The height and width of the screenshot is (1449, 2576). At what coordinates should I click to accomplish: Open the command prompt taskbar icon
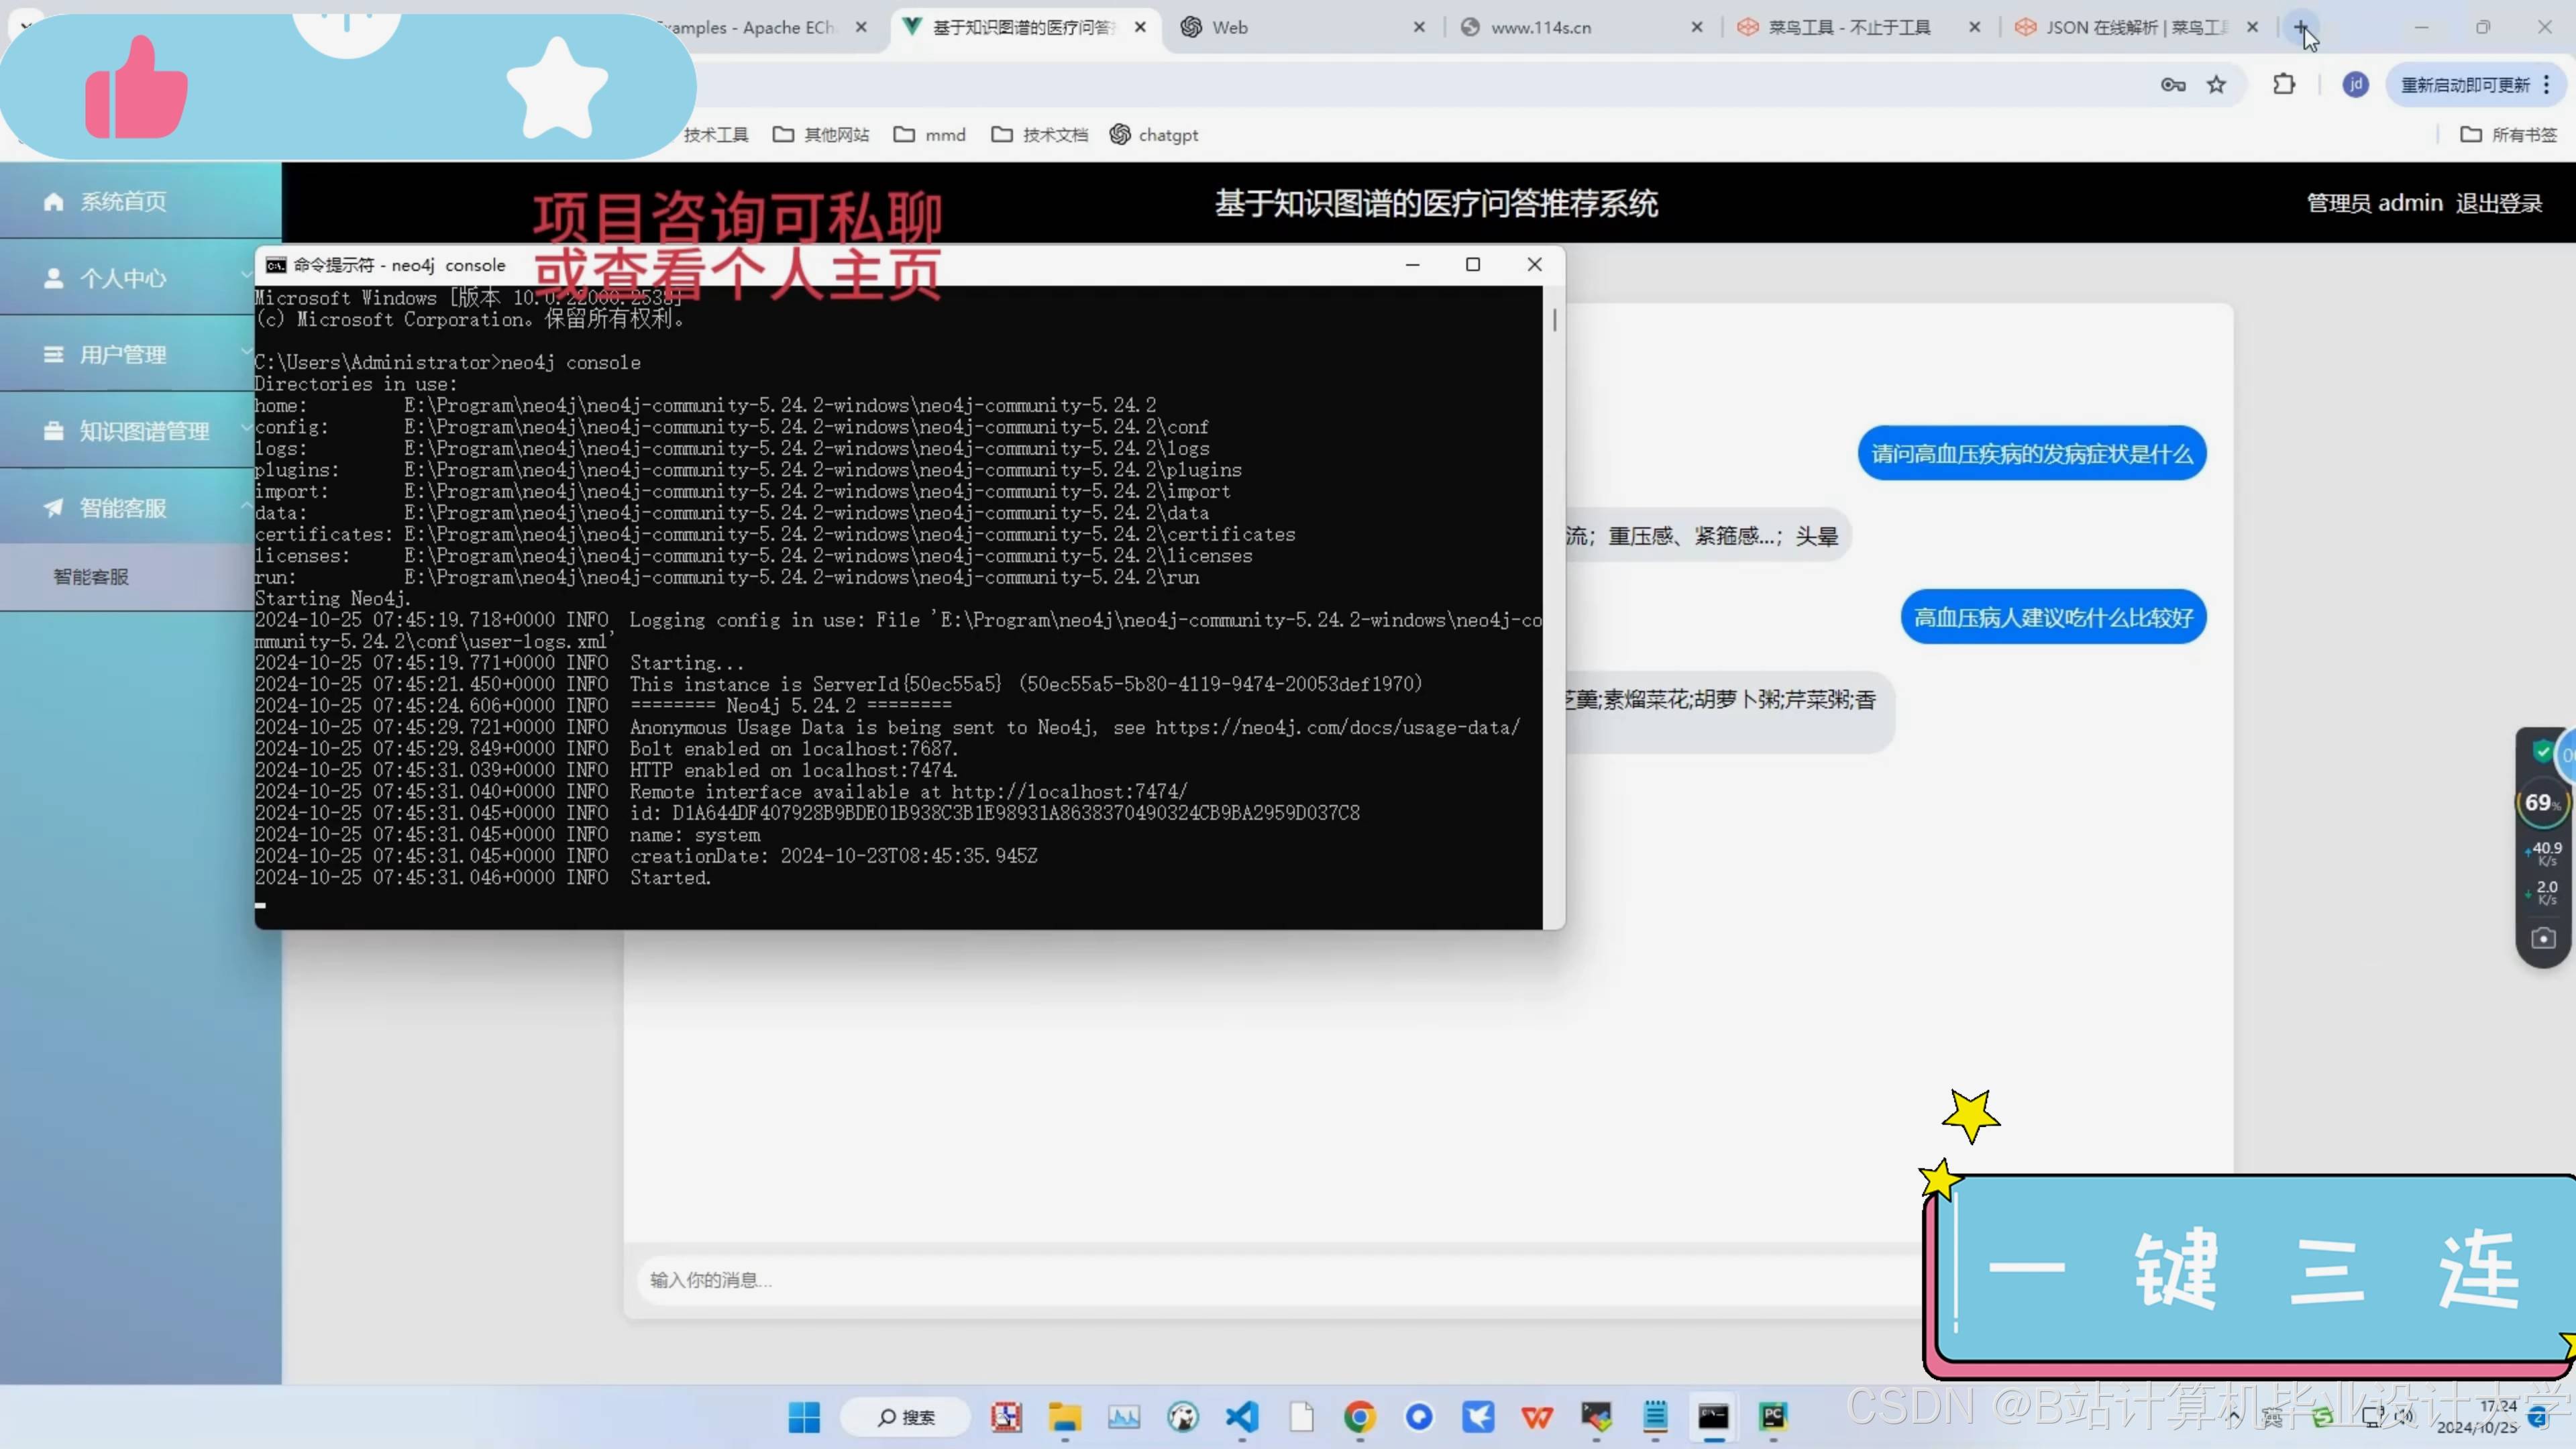[x=1713, y=1417]
